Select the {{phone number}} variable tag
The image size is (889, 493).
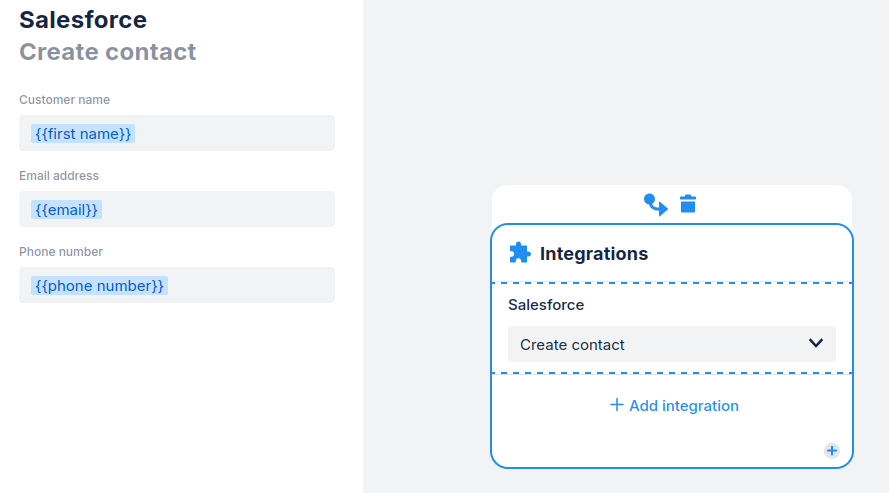click(x=99, y=285)
